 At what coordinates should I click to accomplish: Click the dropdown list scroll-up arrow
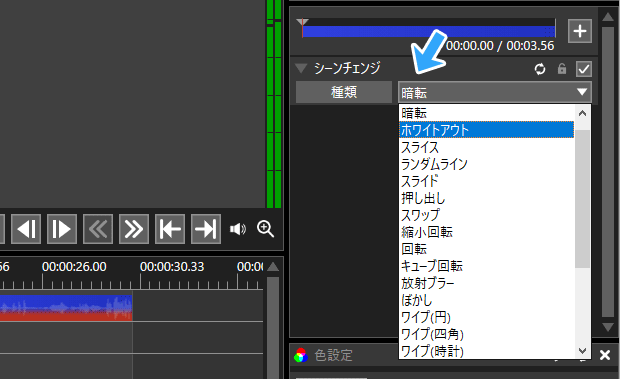(x=582, y=113)
